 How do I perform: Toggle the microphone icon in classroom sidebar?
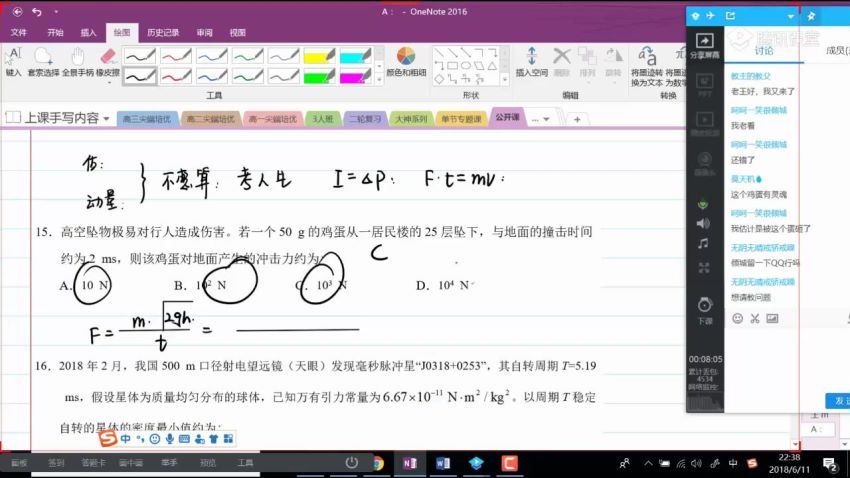703,203
